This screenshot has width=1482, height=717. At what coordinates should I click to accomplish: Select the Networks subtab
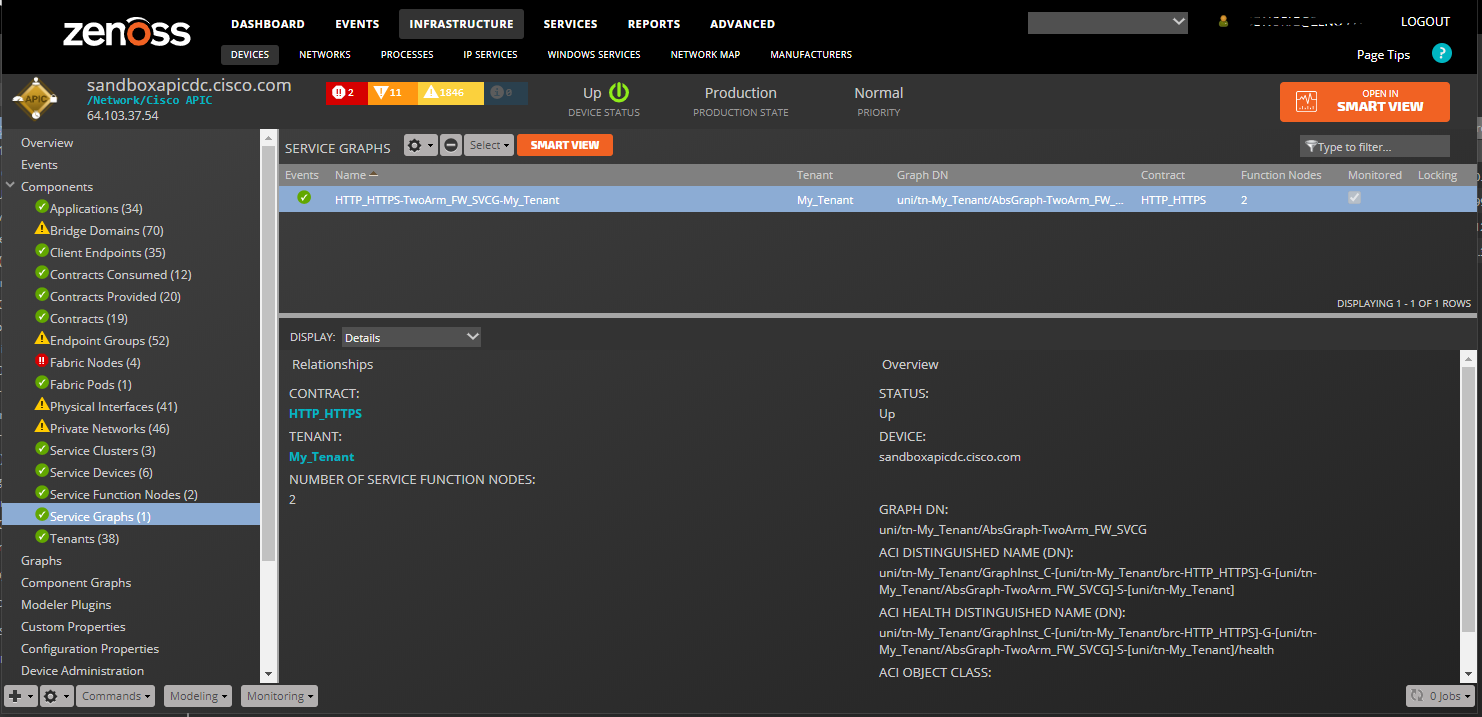[x=325, y=55]
